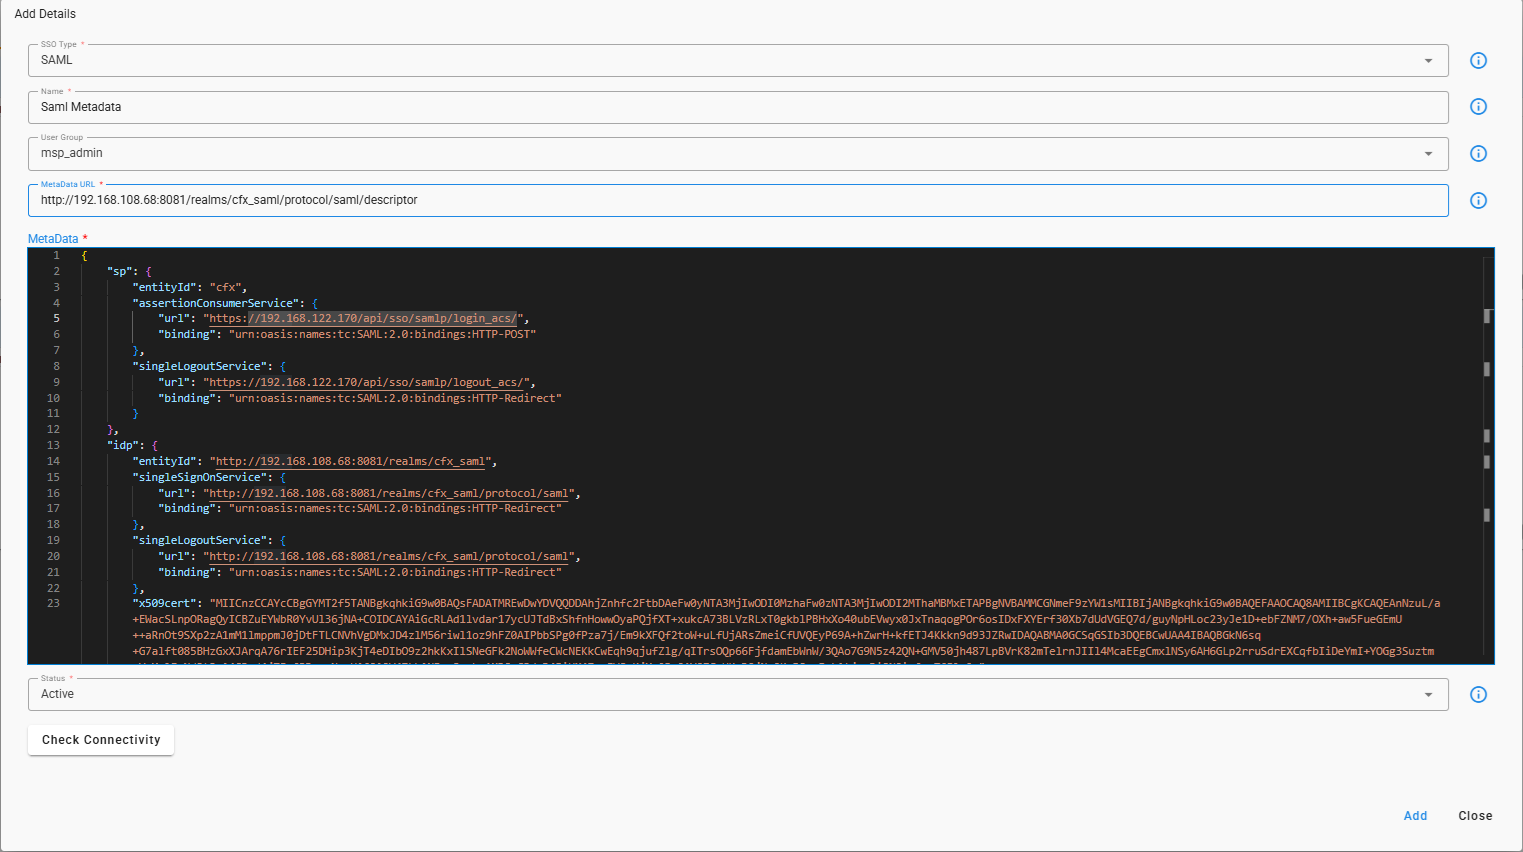Image resolution: width=1523 pixels, height=852 pixels.
Task: Select the Name field containing Saml Metadata
Action: click(x=700, y=107)
